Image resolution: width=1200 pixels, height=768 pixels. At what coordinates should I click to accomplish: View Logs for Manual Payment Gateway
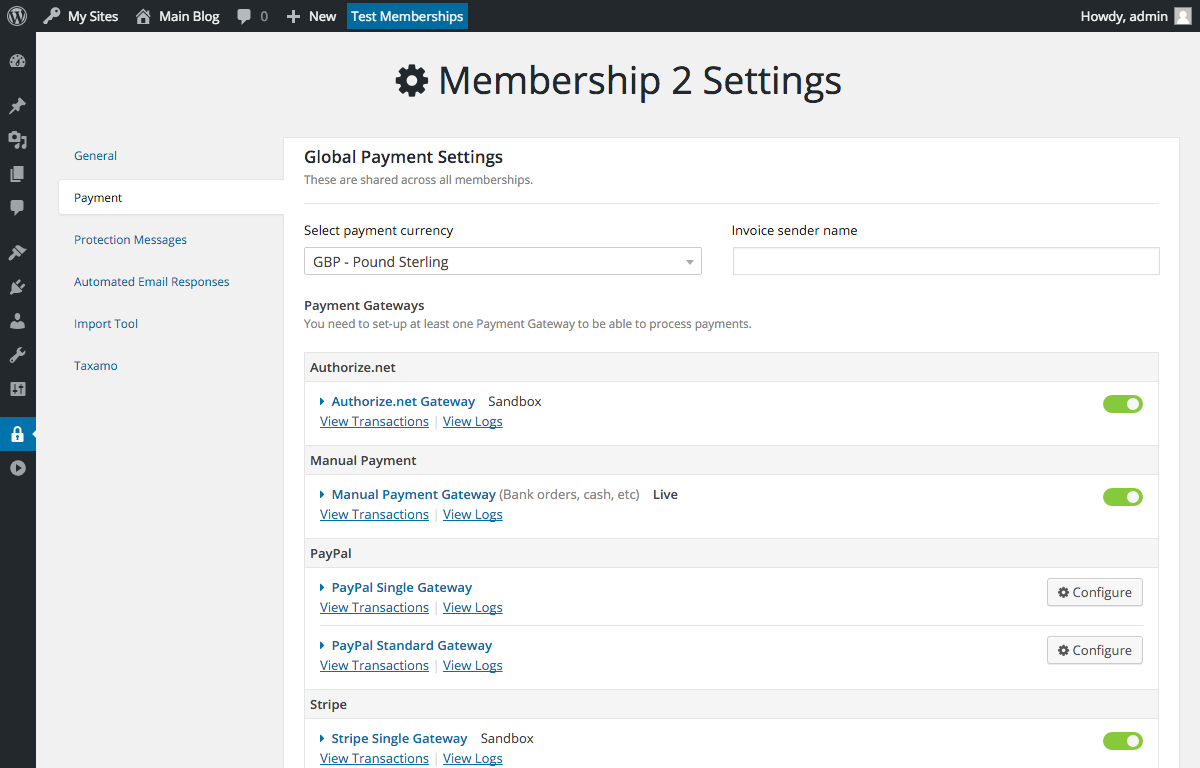473,515
